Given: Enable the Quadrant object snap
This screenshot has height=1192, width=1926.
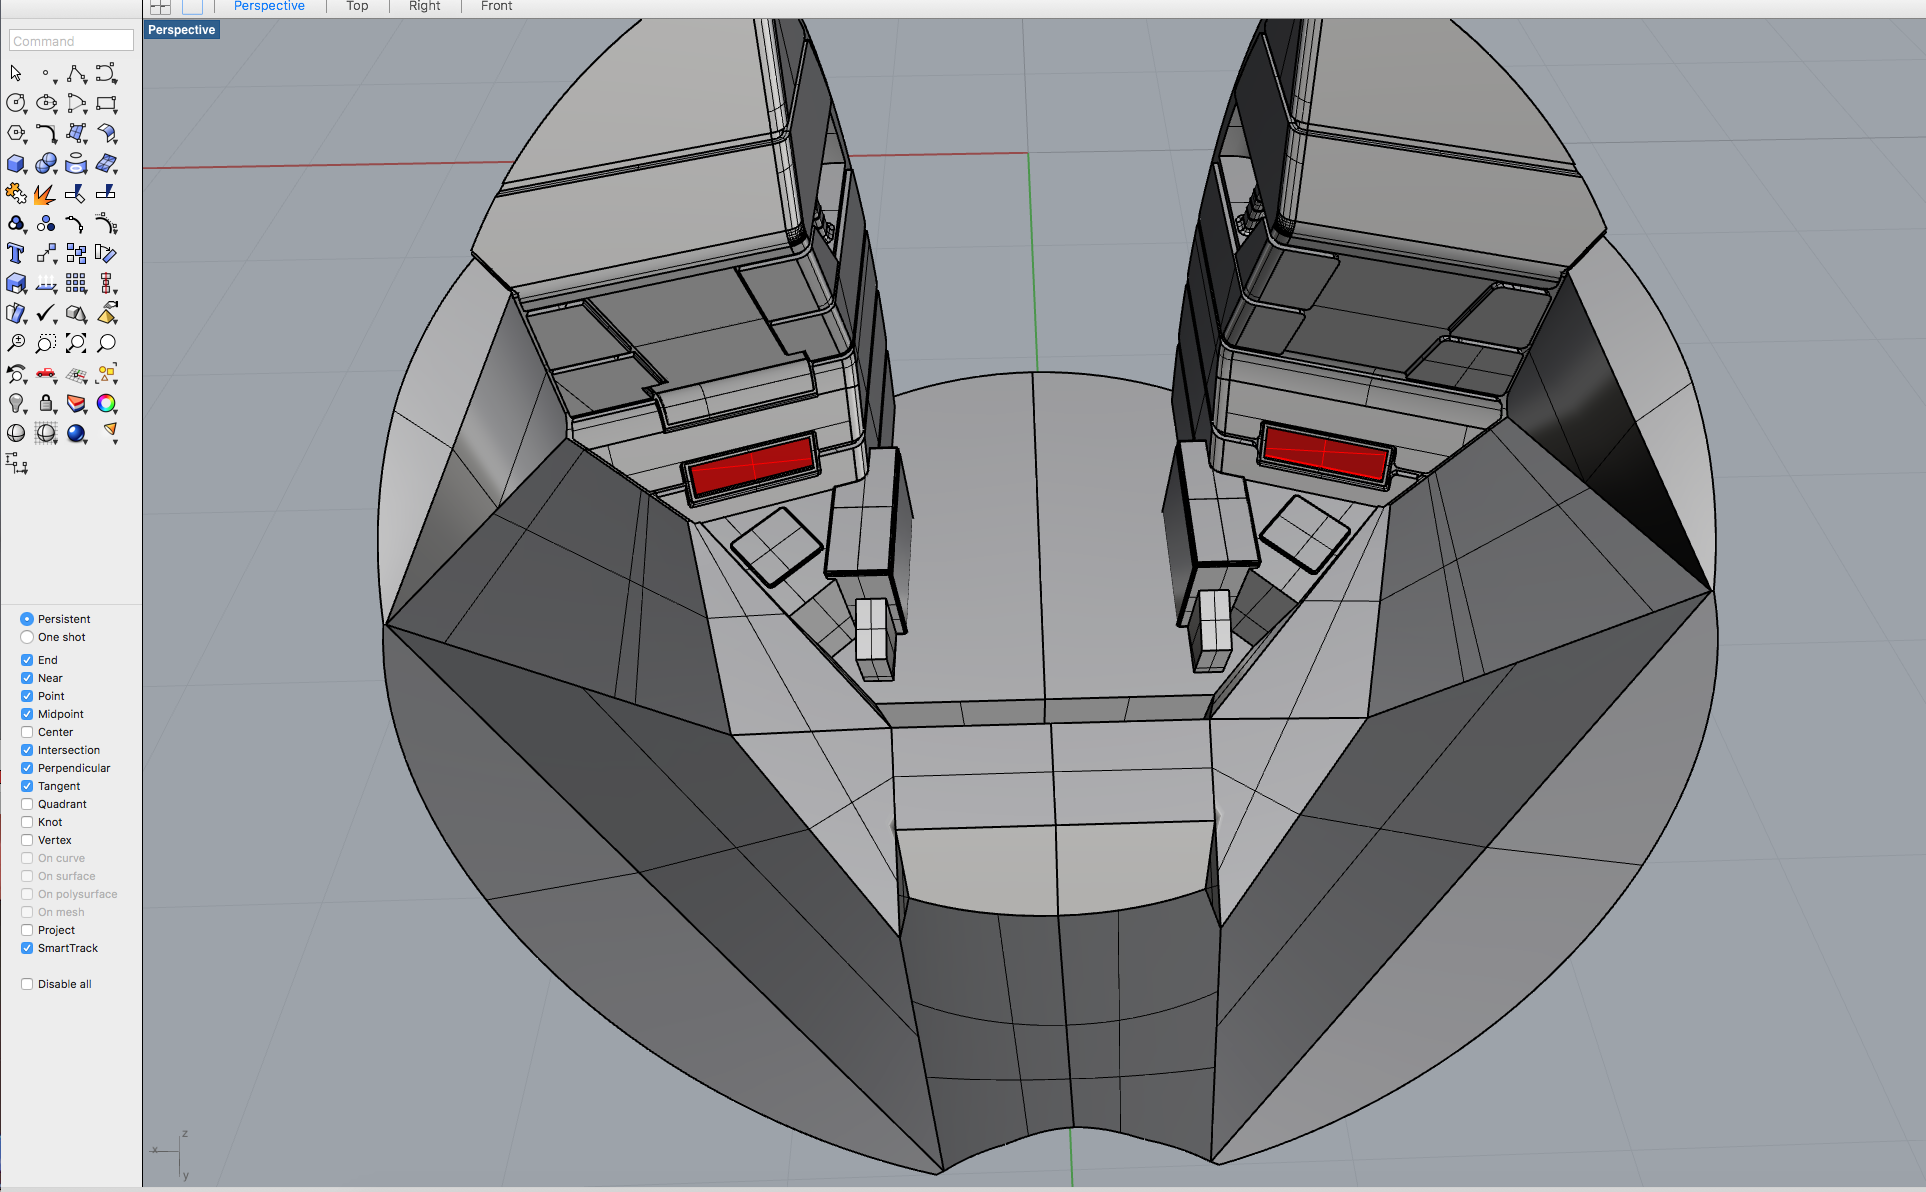Looking at the screenshot, I should coord(27,804).
